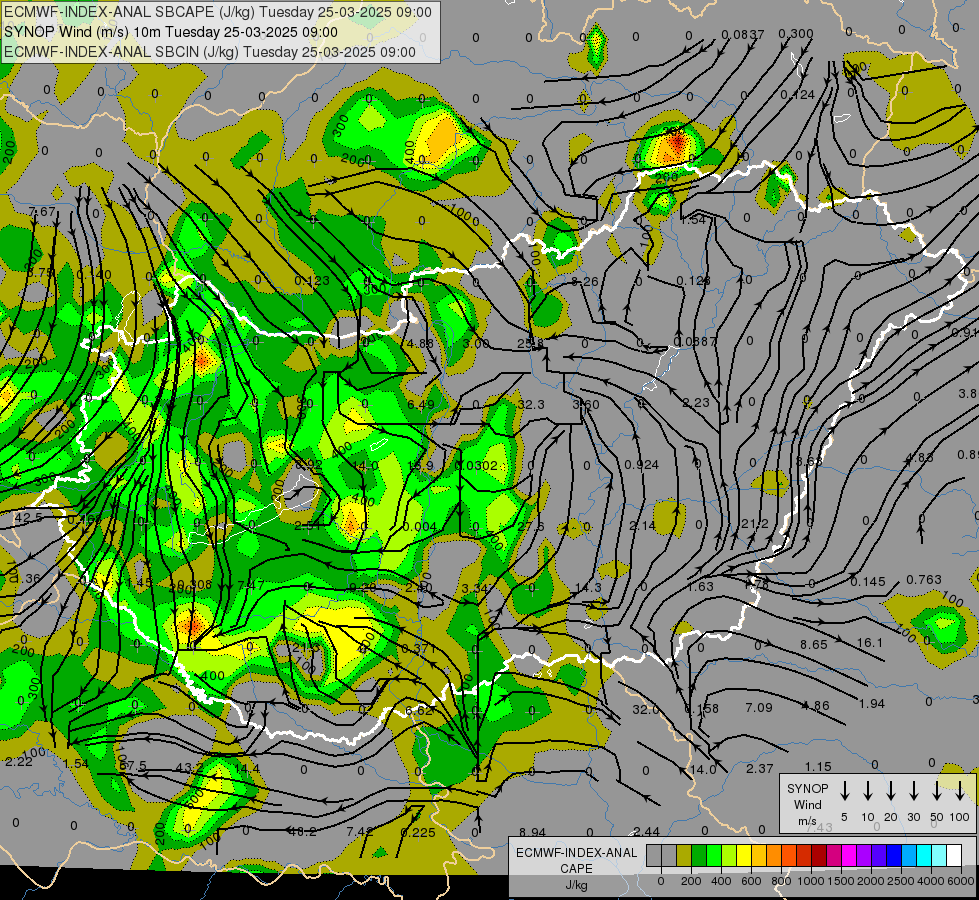The width and height of the screenshot is (979, 900).
Task: Click the map value '8.65'
Action: pos(814,644)
